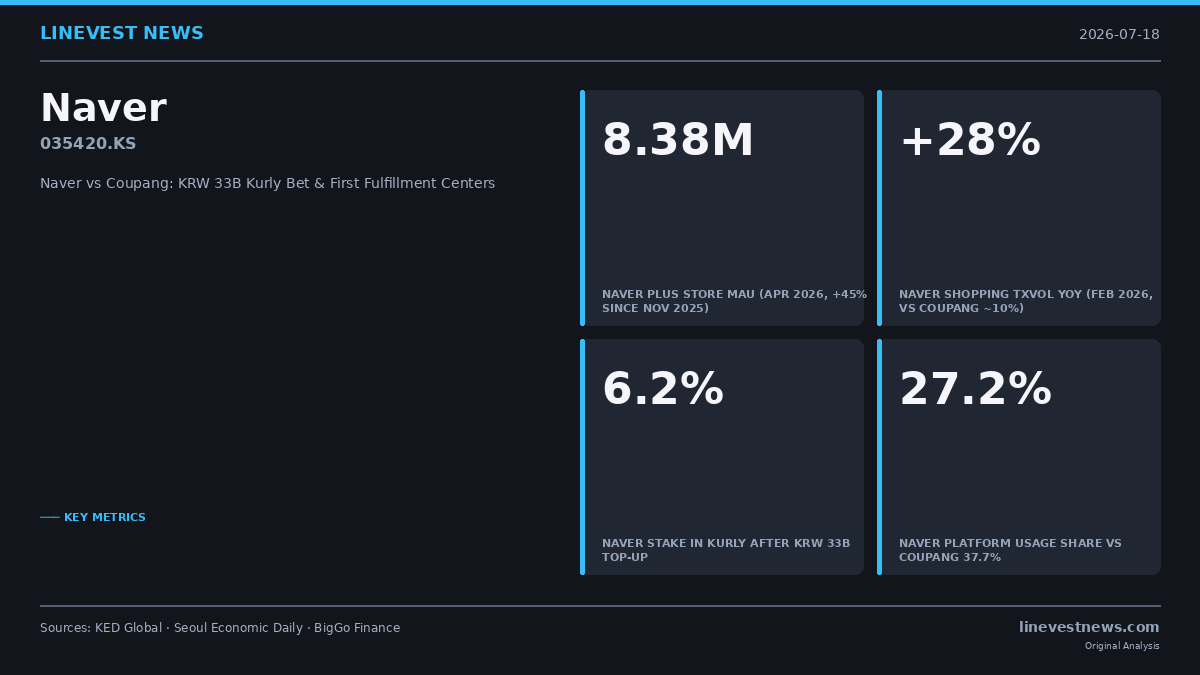Click the 8.38M figure
Screen dimensions: 1200x675
click(678, 141)
